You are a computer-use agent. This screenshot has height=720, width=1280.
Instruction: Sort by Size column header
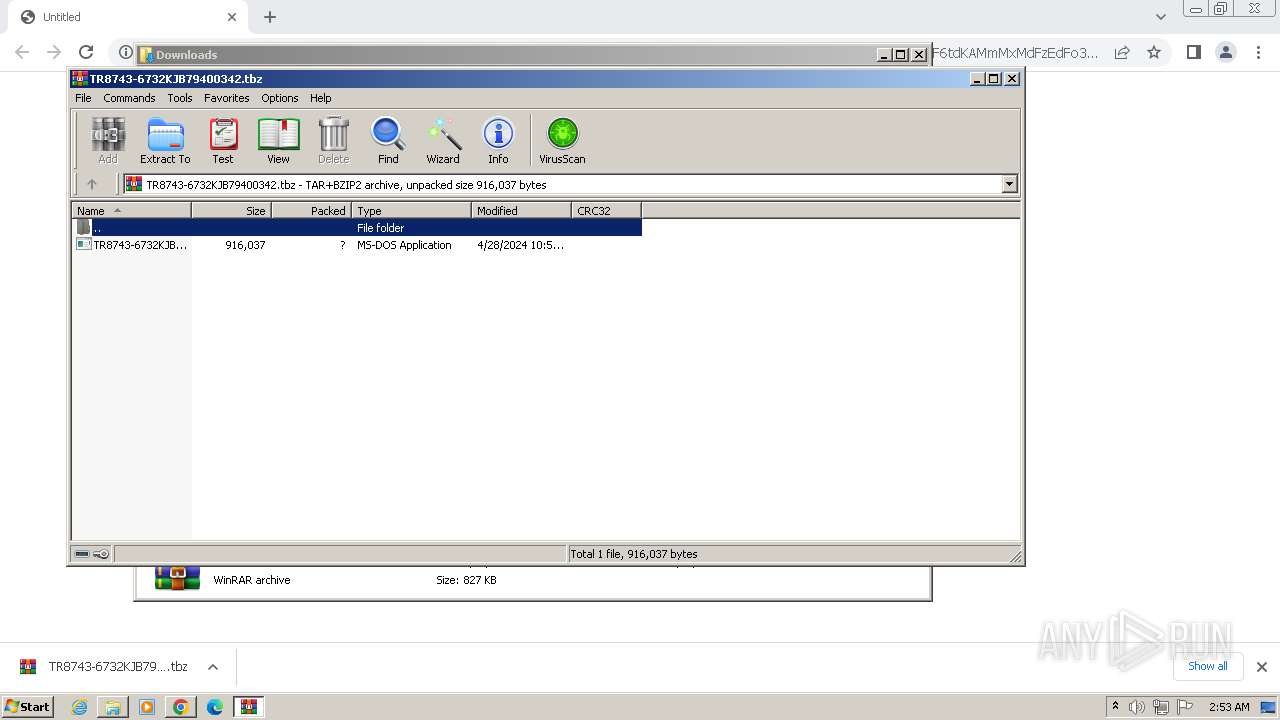click(x=231, y=211)
